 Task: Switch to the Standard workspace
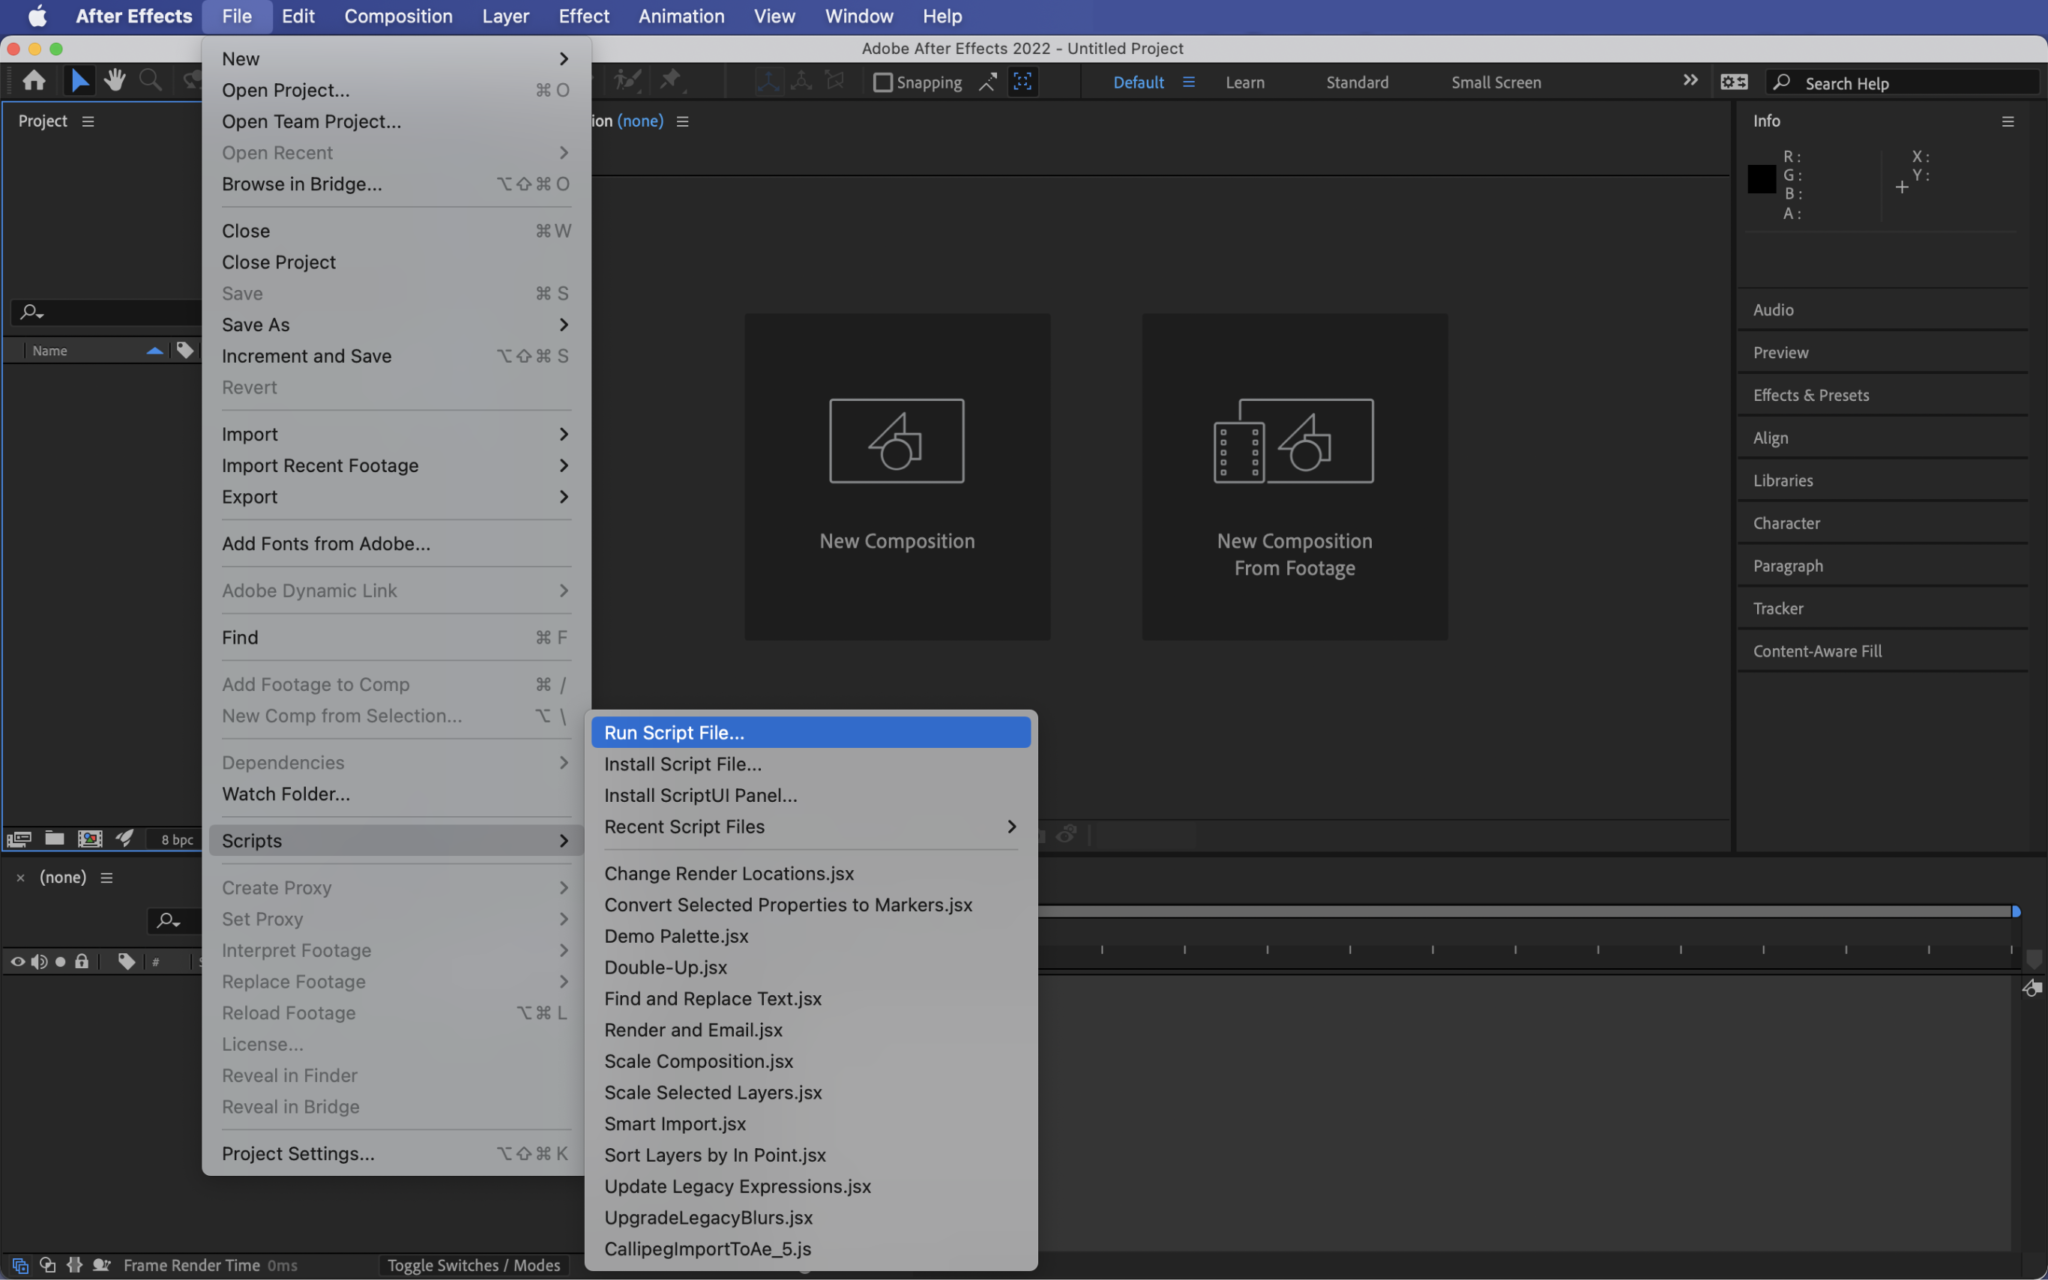tap(1356, 82)
